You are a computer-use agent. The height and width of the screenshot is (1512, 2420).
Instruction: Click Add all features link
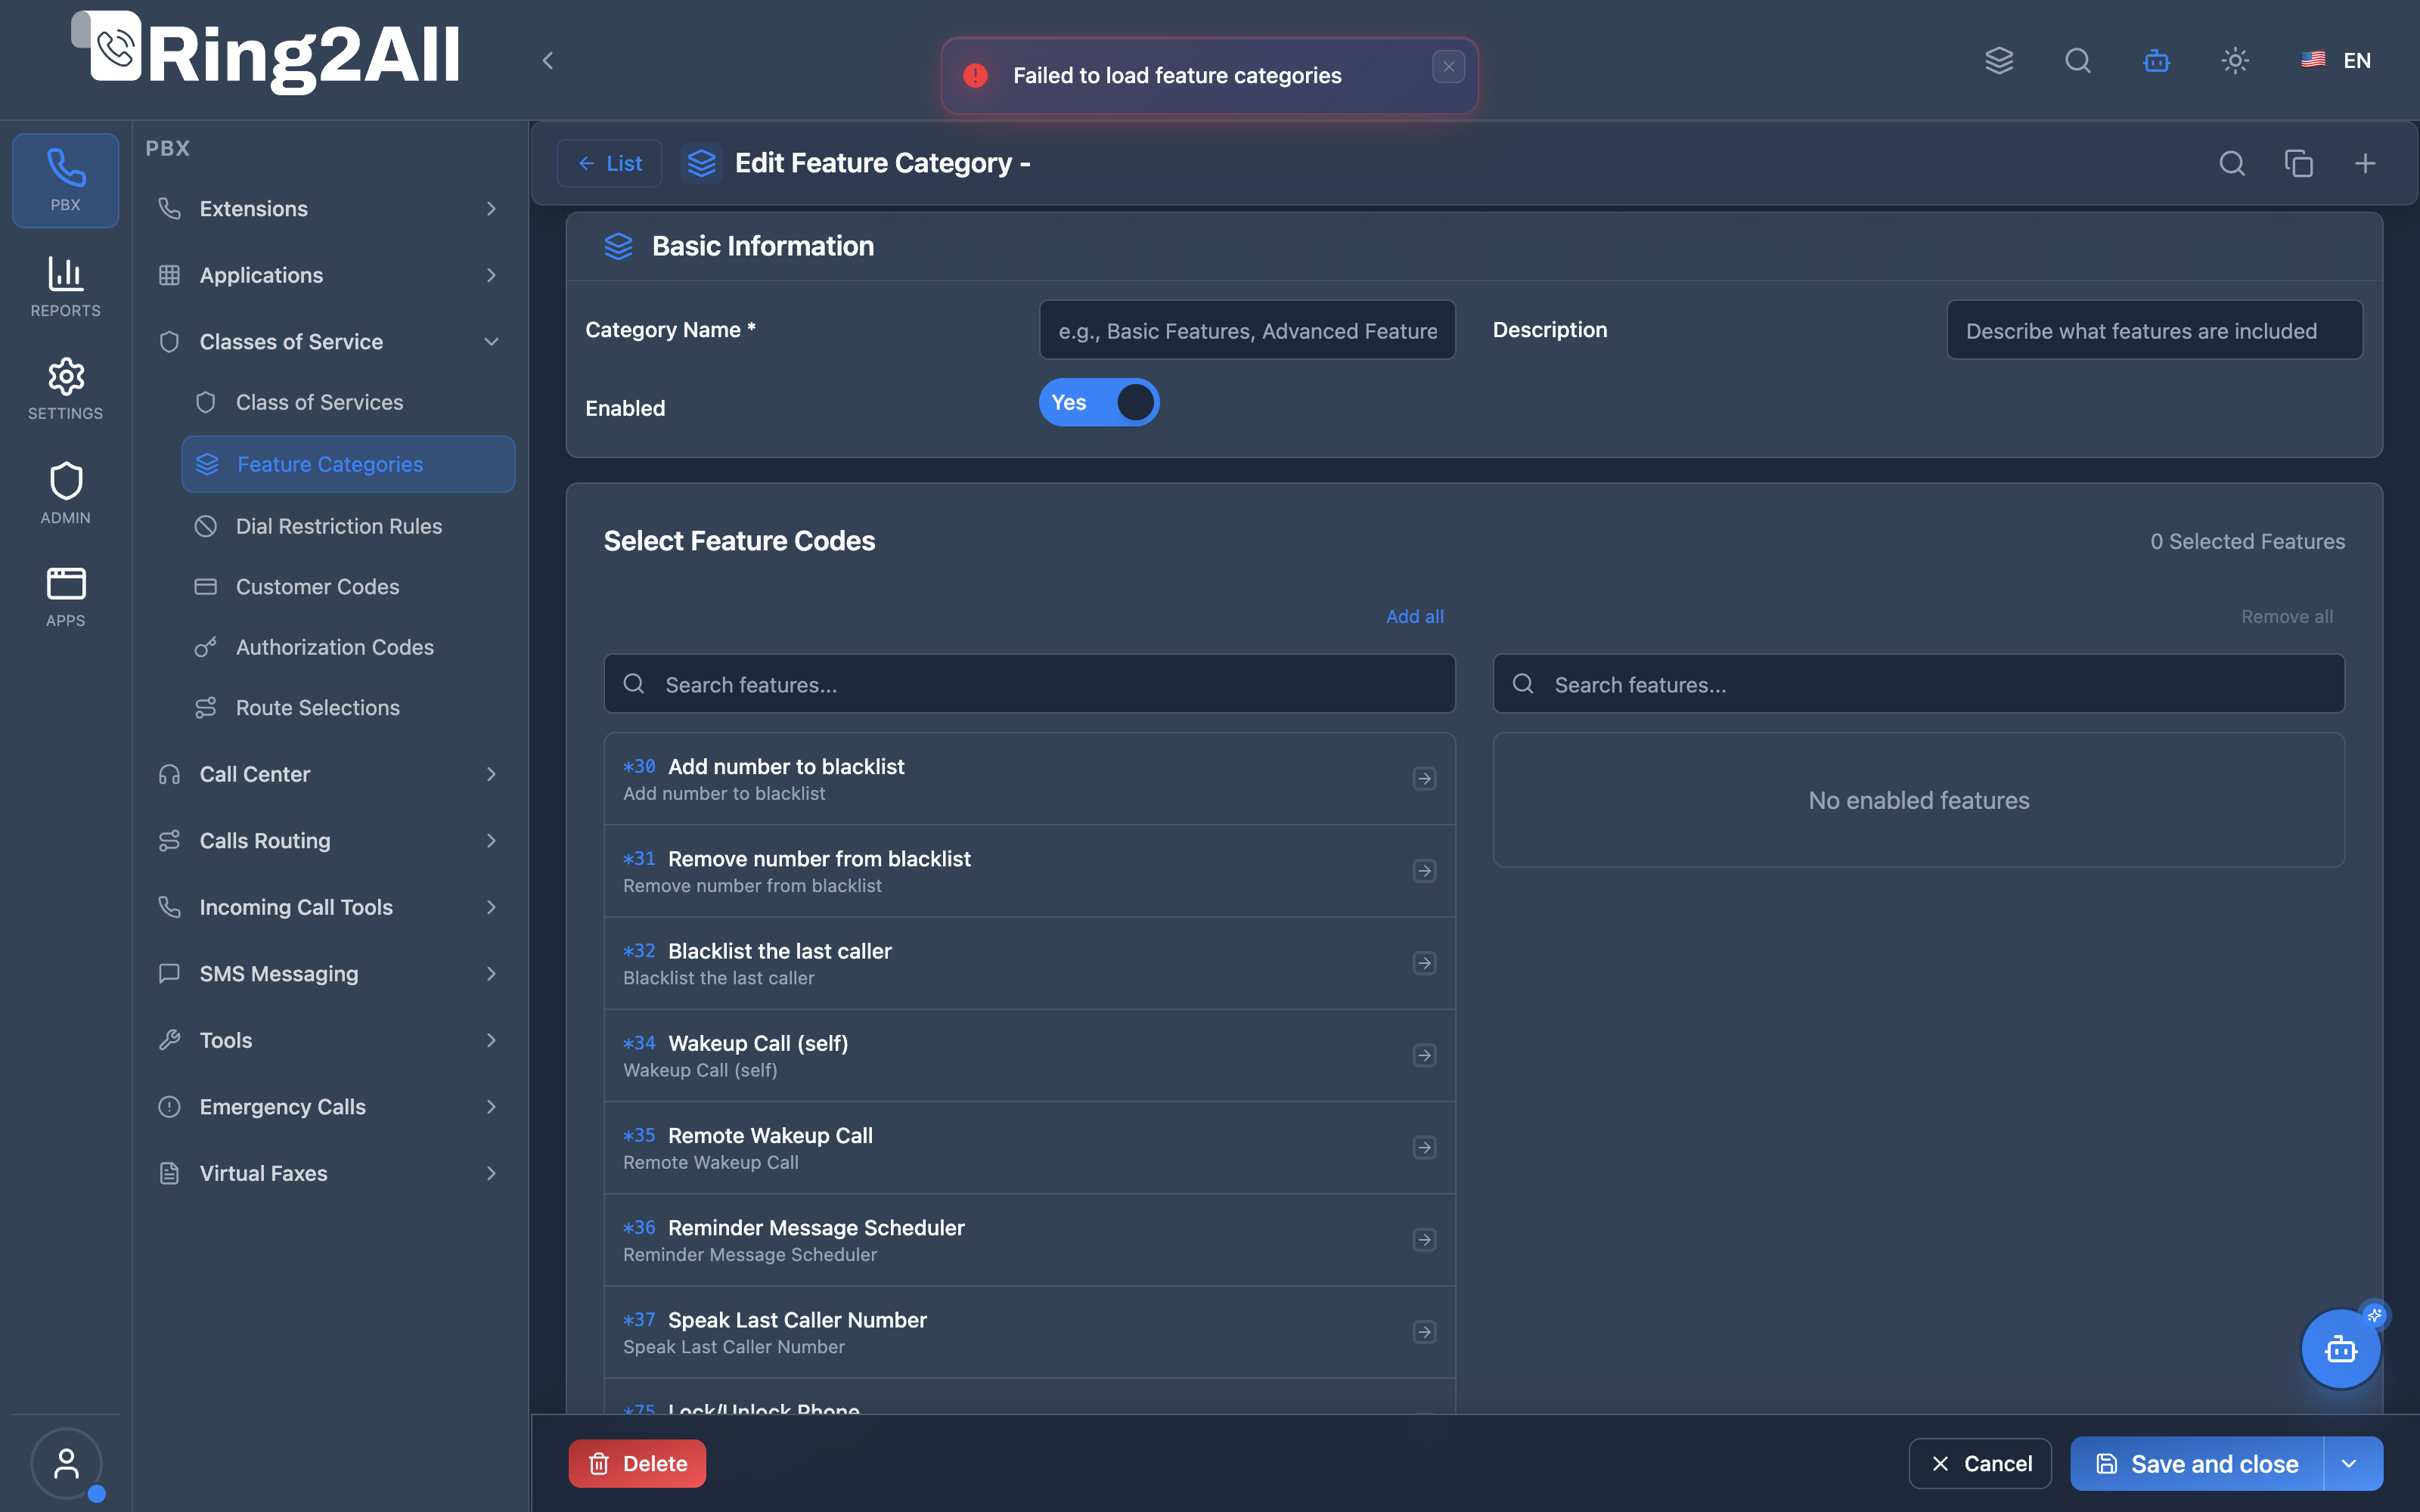point(1414,616)
